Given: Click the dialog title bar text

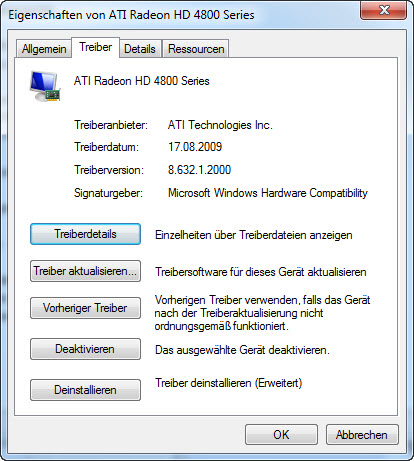Looking at the screenshot, I should 131,15.
